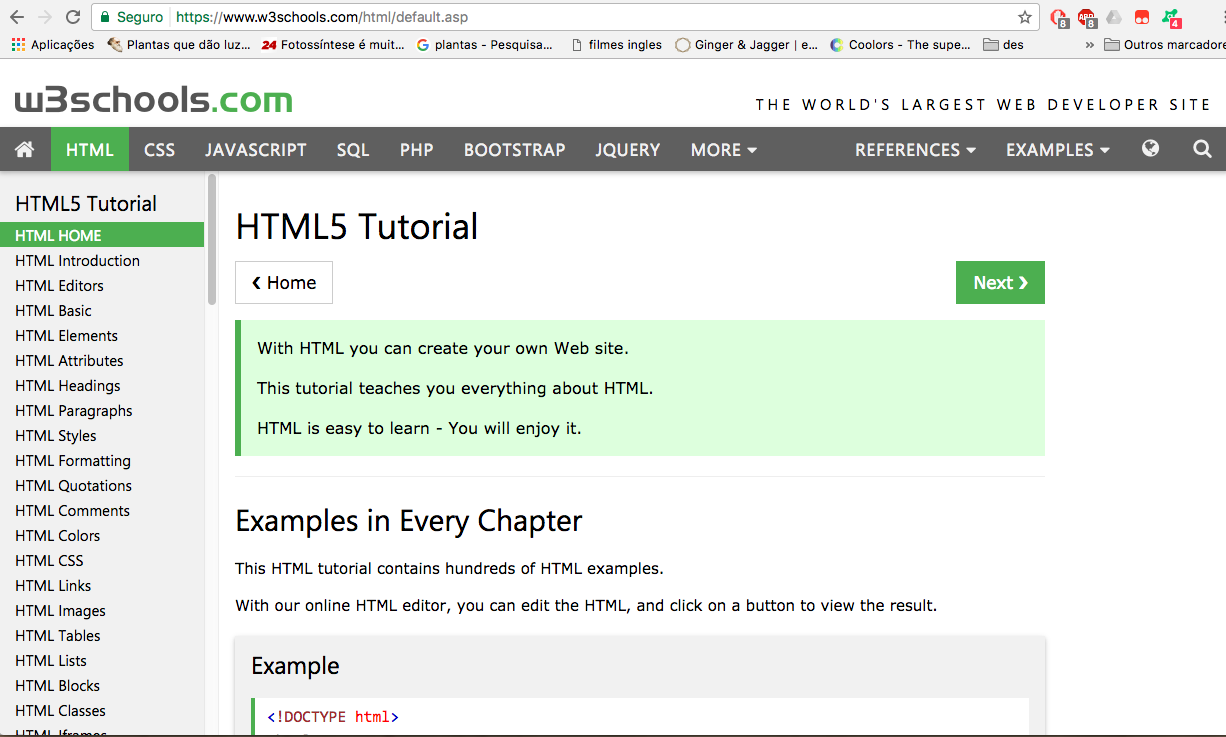1226x737 pixels.
Task: Open the MORE dropdown menu
Action: point(724,149)
